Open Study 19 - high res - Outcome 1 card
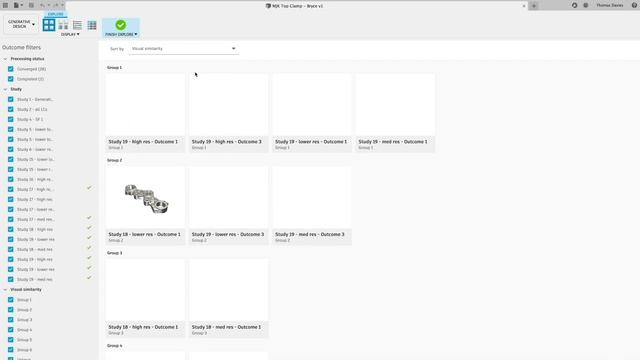The image size is (640, 360). coord(145,113)
